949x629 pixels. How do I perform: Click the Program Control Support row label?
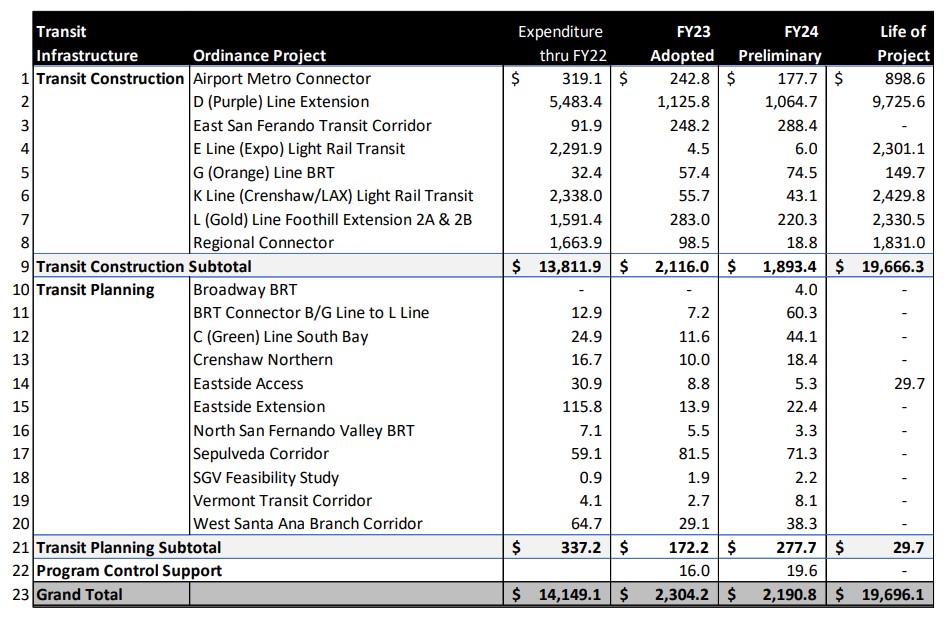click(129, 570)
